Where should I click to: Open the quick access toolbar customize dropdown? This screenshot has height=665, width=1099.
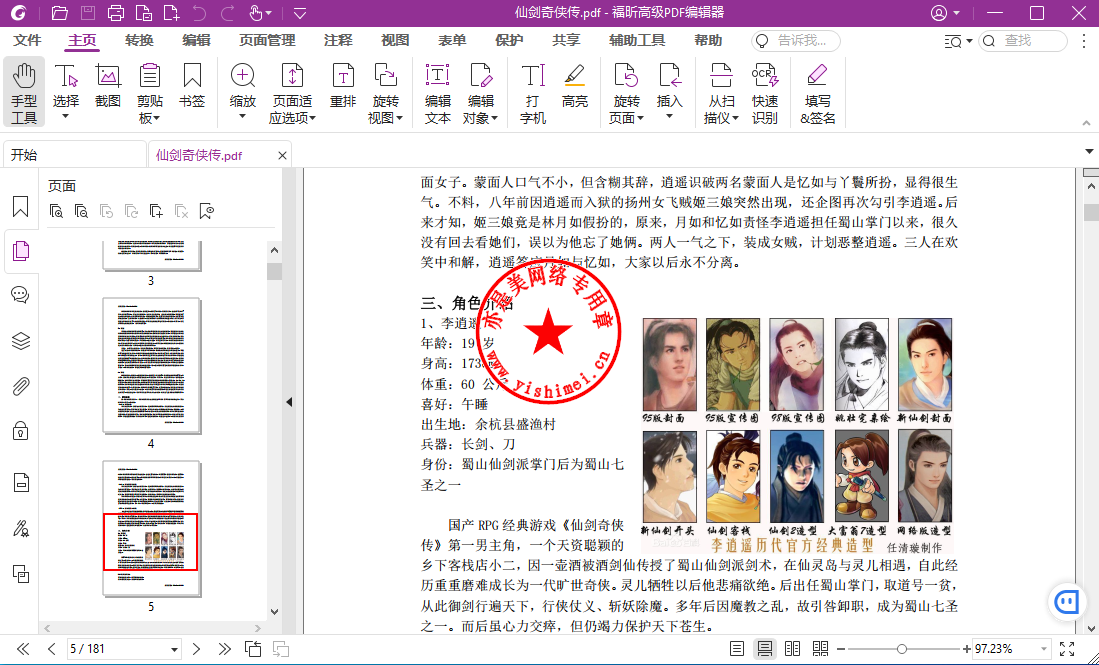coord(300,13)
